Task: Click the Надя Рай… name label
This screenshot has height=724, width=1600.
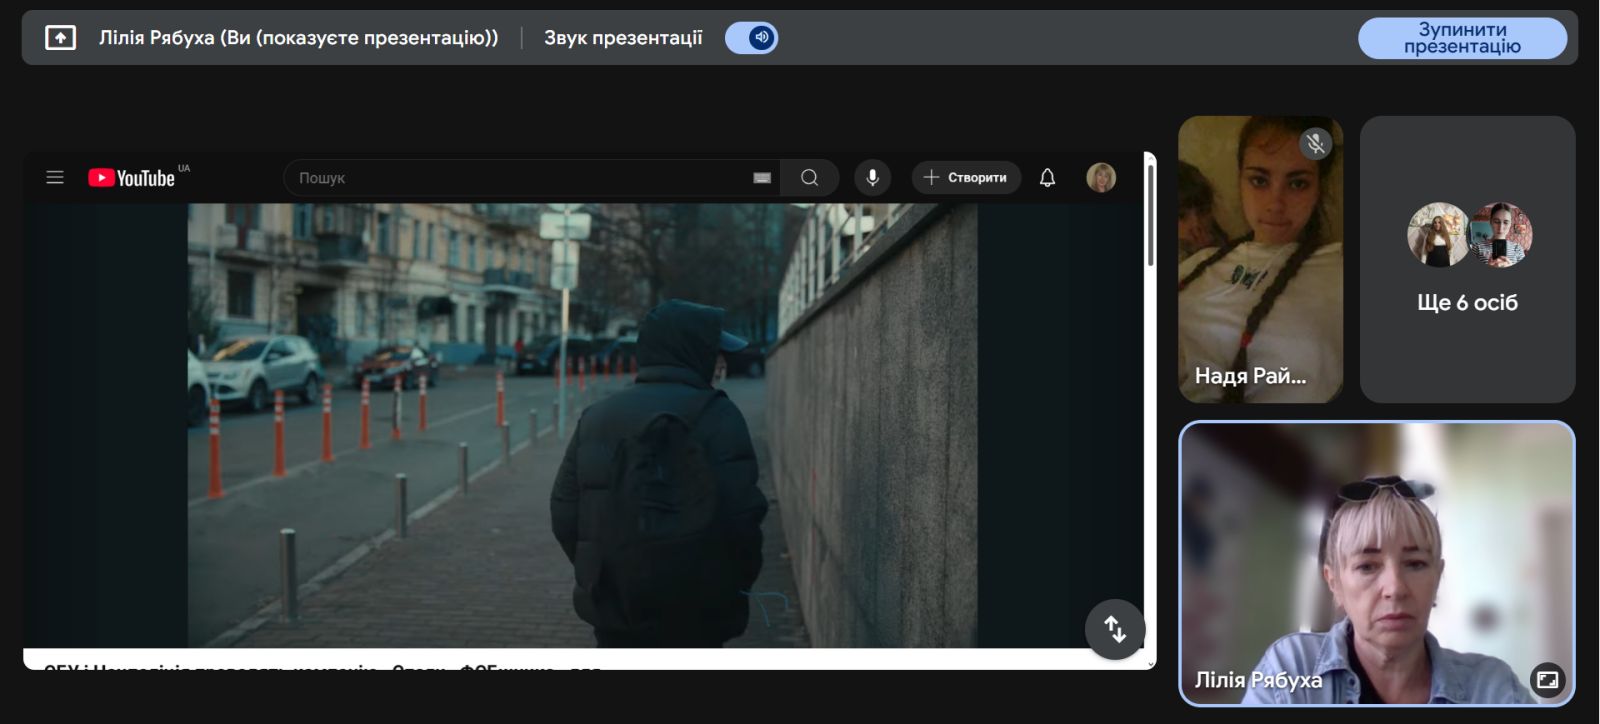Action: click(x=1250, y=376)
